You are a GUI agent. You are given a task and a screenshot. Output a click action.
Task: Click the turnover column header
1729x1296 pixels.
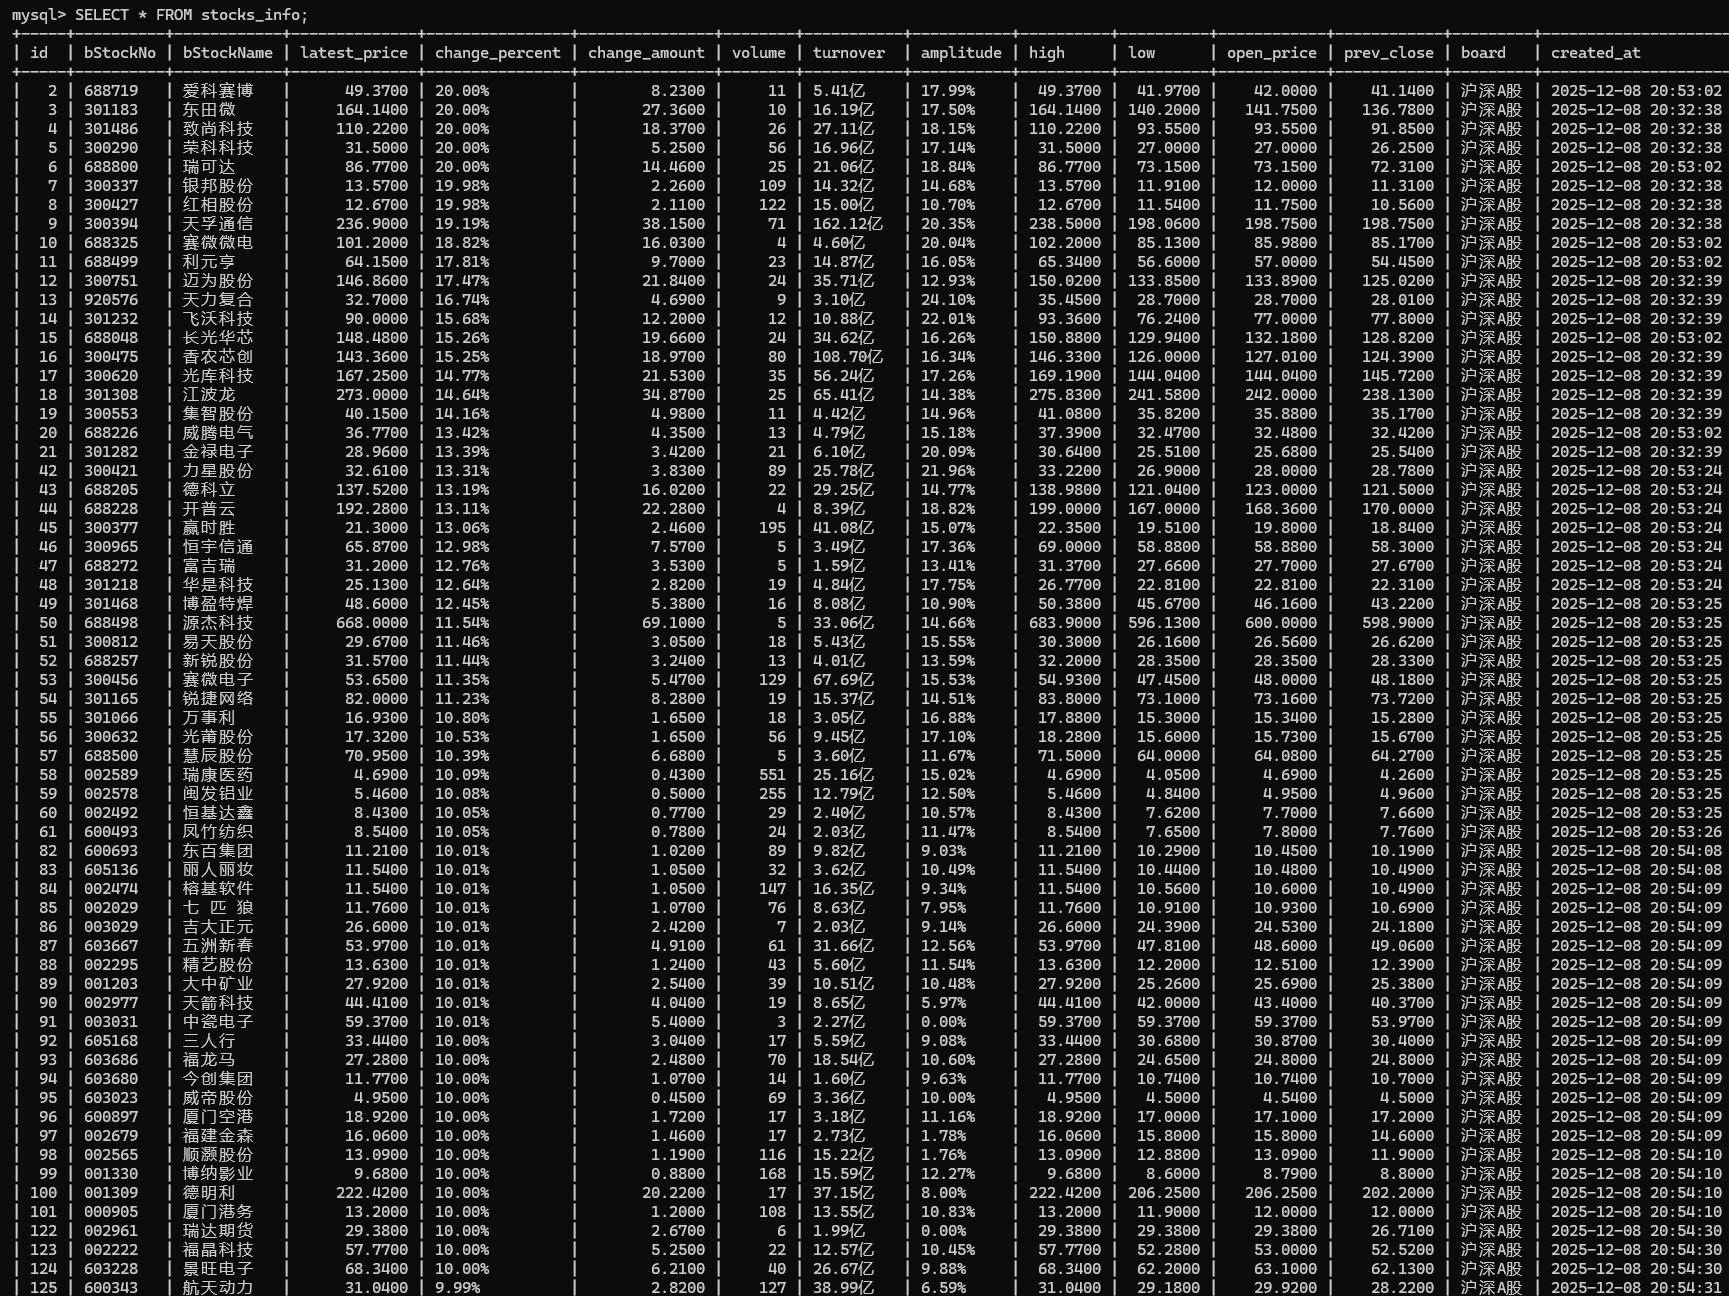tap(849, 53)
